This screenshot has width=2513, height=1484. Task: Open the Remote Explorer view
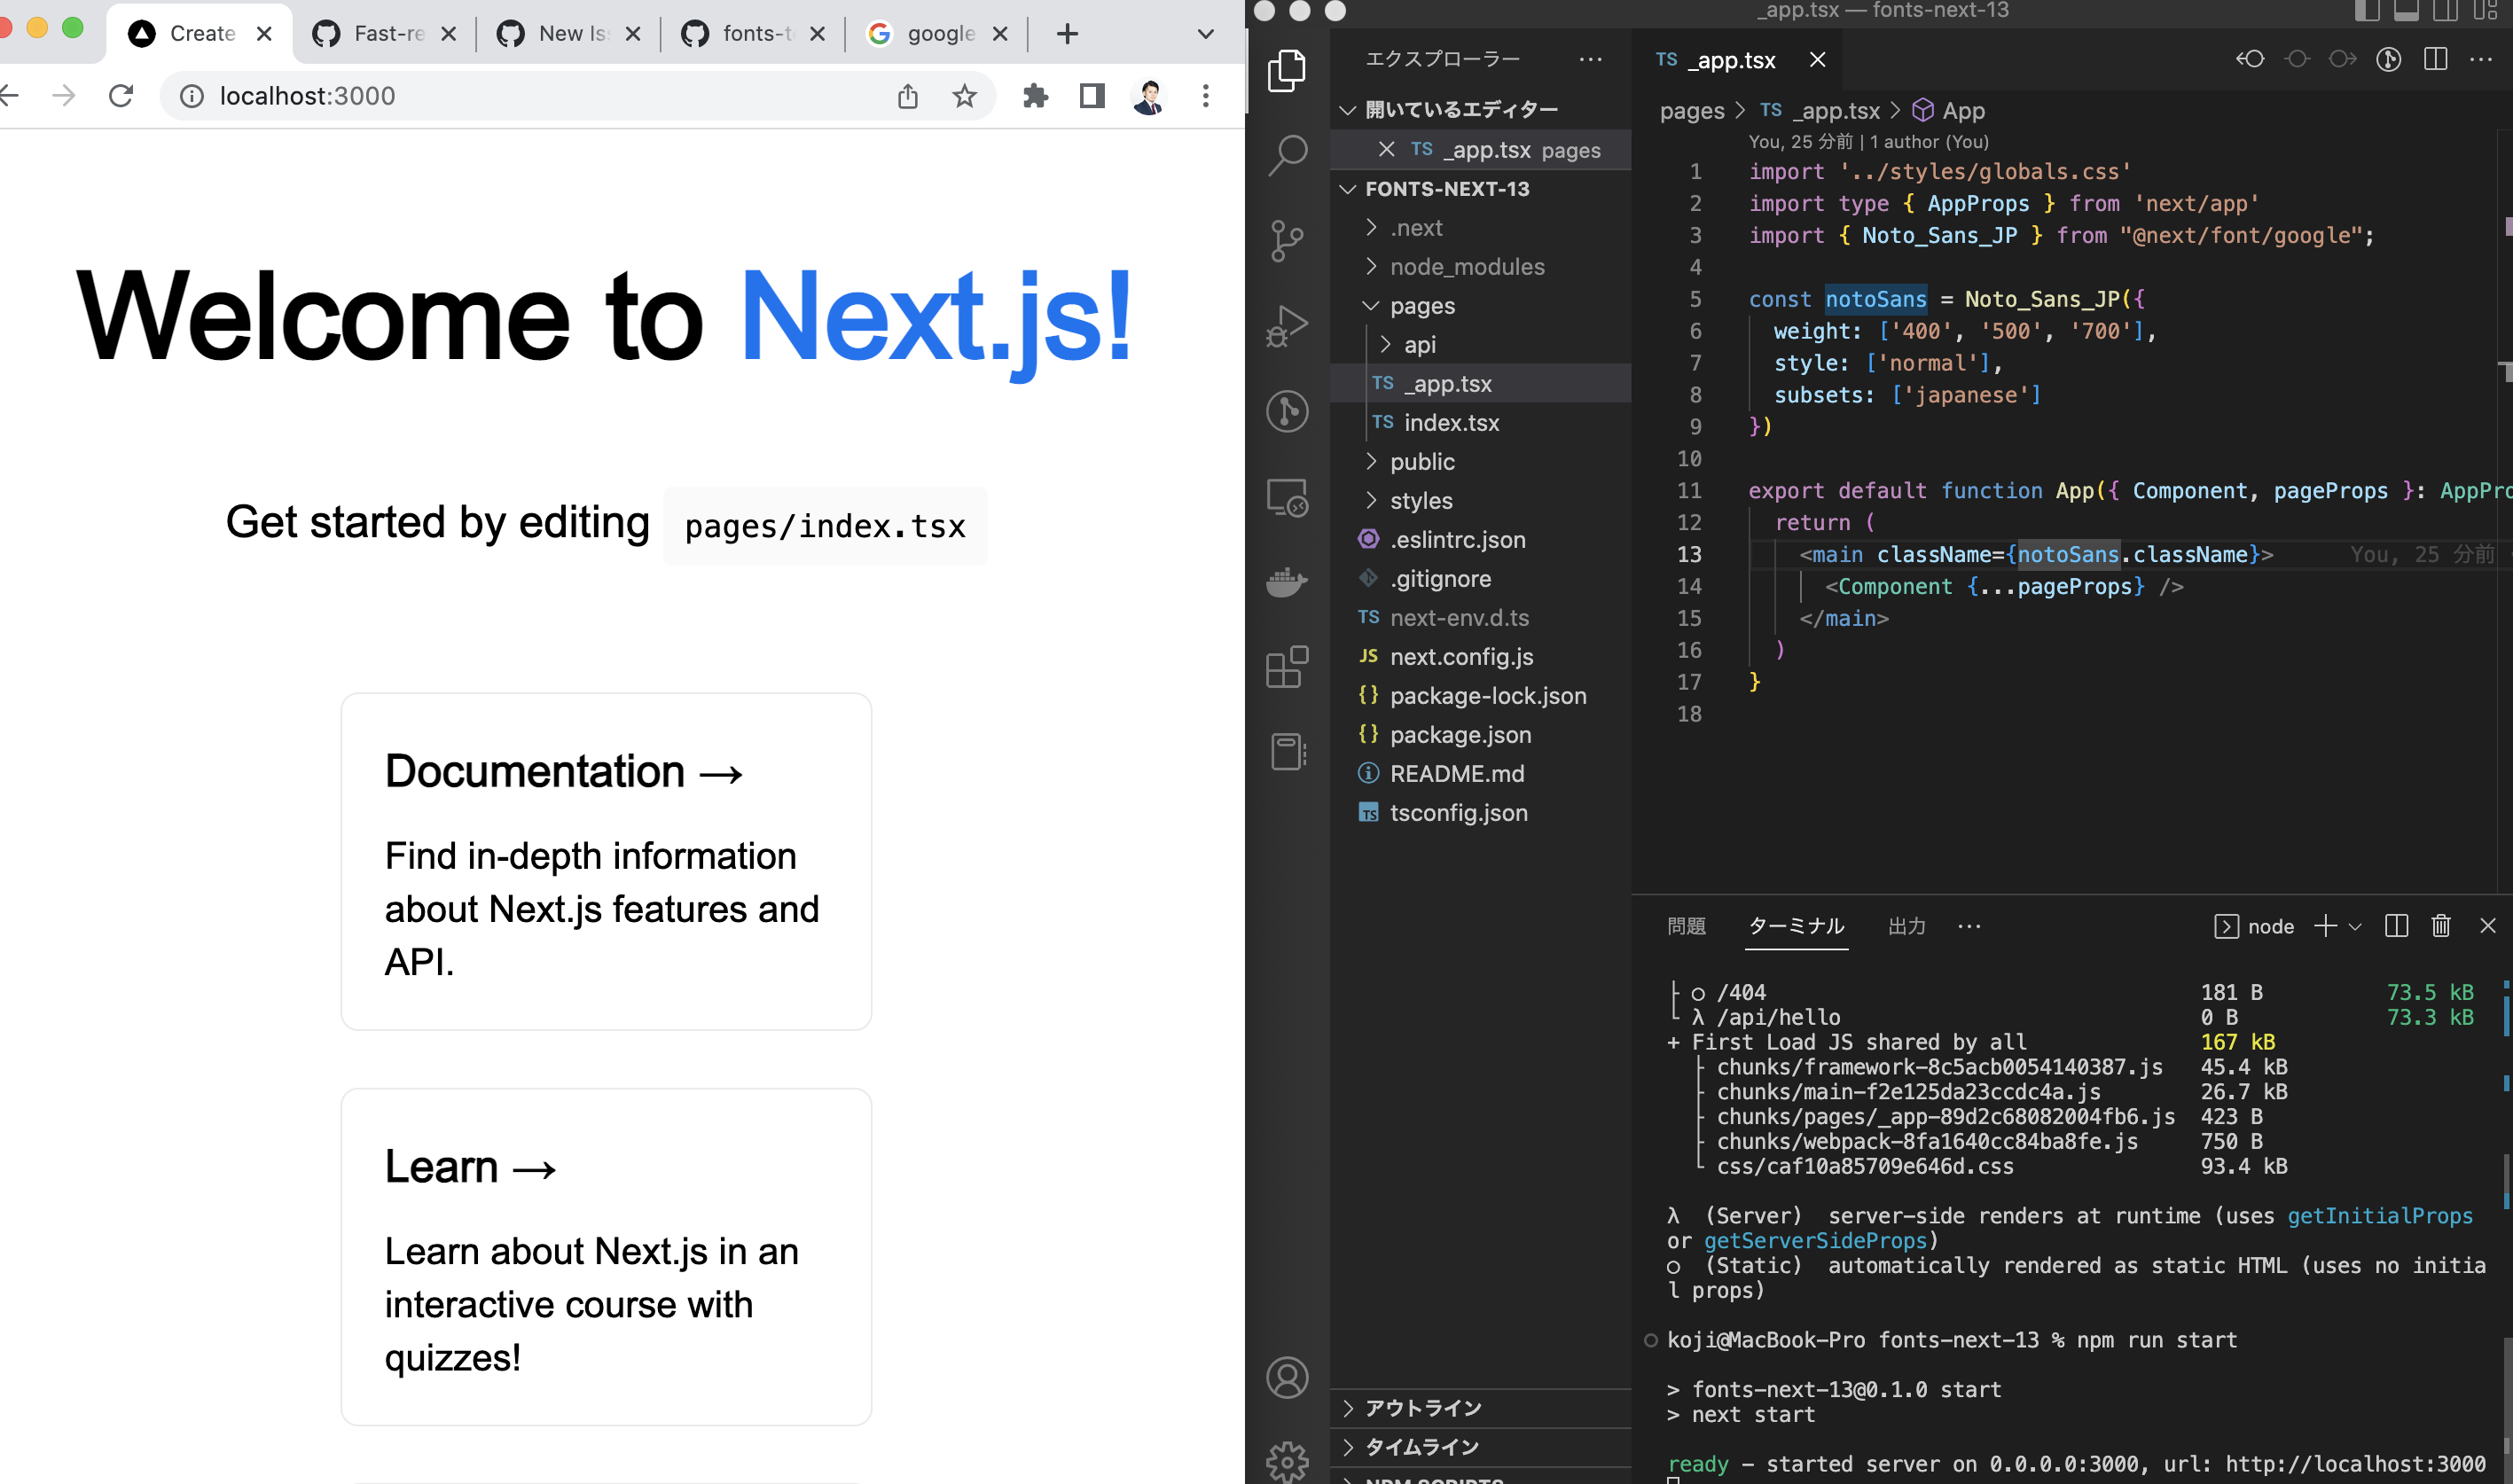(x=1288, y=497)
